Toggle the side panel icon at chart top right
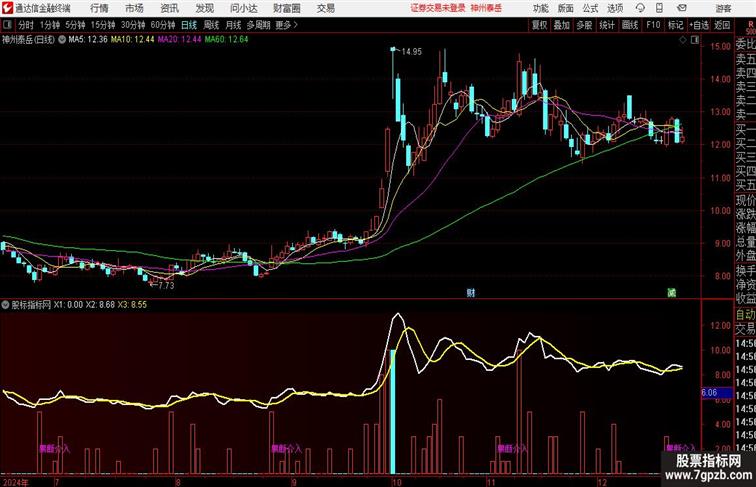The width and height of the screenshot is (756, 487). (x=695, y=40)
